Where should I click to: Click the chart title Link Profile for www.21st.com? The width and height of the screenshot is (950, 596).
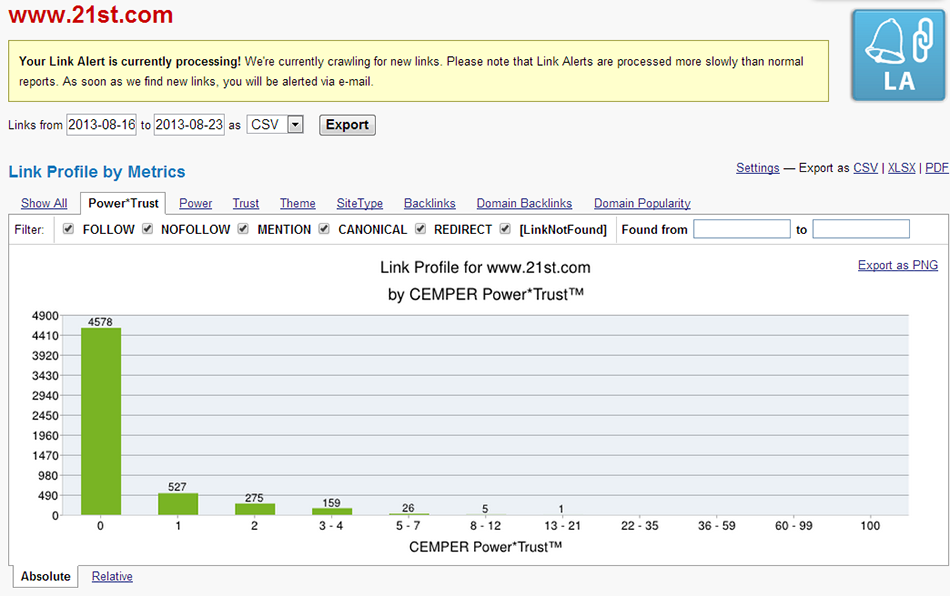click(x=485, y=268)
